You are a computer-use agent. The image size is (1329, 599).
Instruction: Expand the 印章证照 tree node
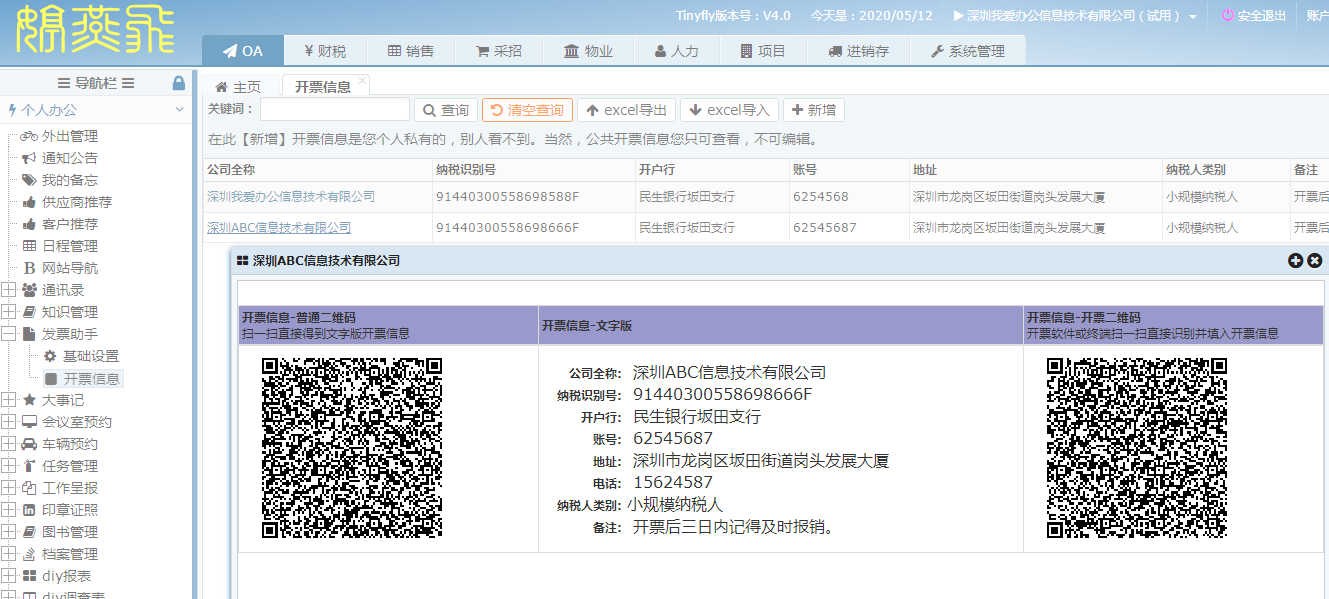[9, 510]
